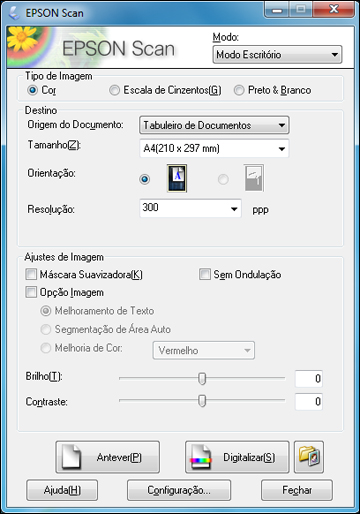Open the file save settings folder icon
This screenshot has height=514, width=360.
tap(309, 457)
